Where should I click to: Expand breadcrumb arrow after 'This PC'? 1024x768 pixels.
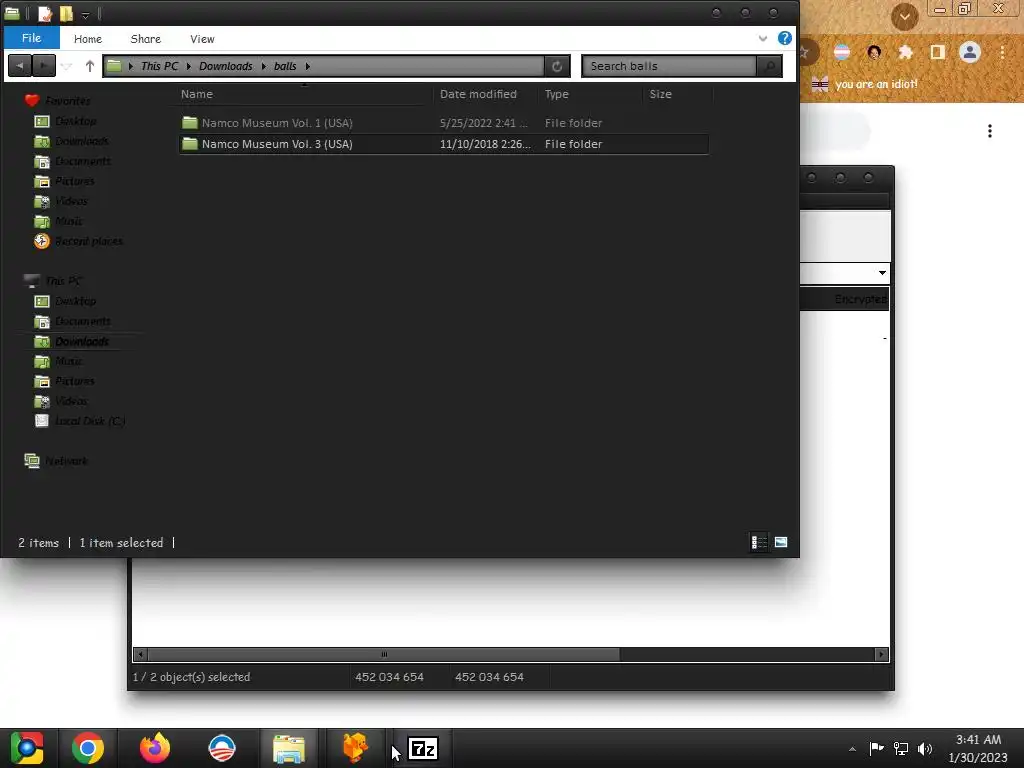[189, 66]
